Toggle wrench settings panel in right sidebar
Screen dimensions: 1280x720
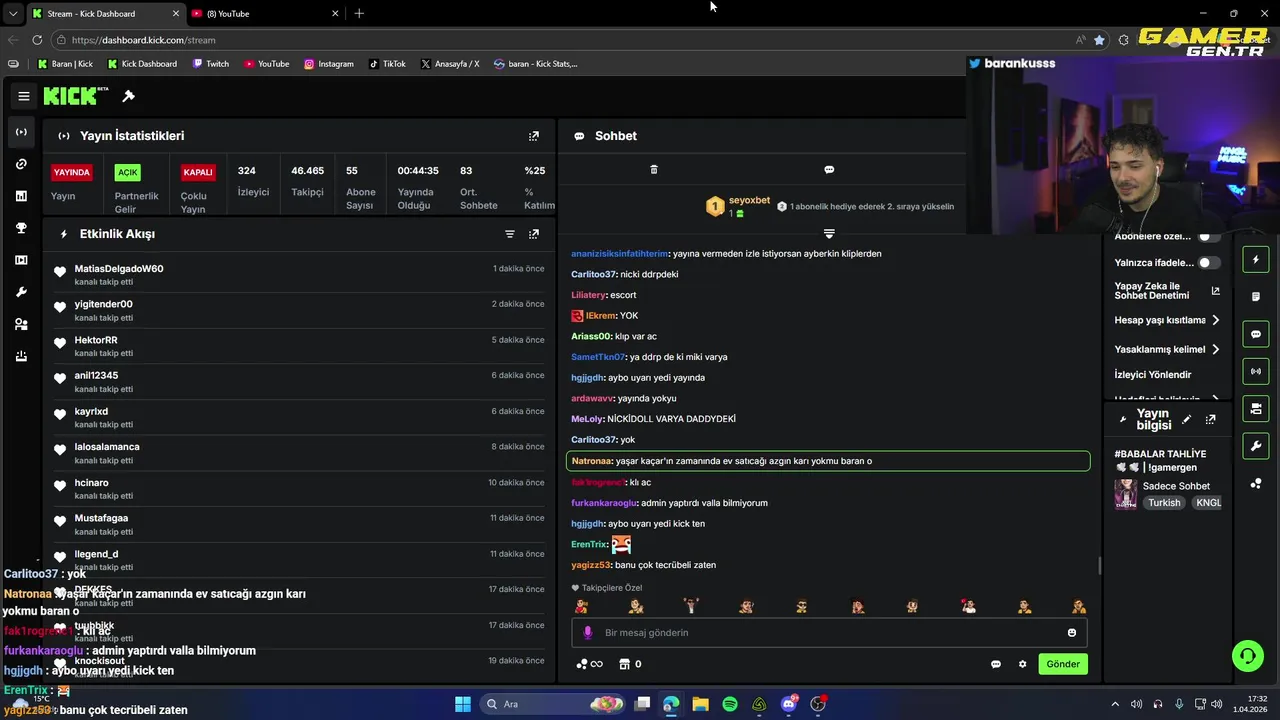(x=1256, y=445)
